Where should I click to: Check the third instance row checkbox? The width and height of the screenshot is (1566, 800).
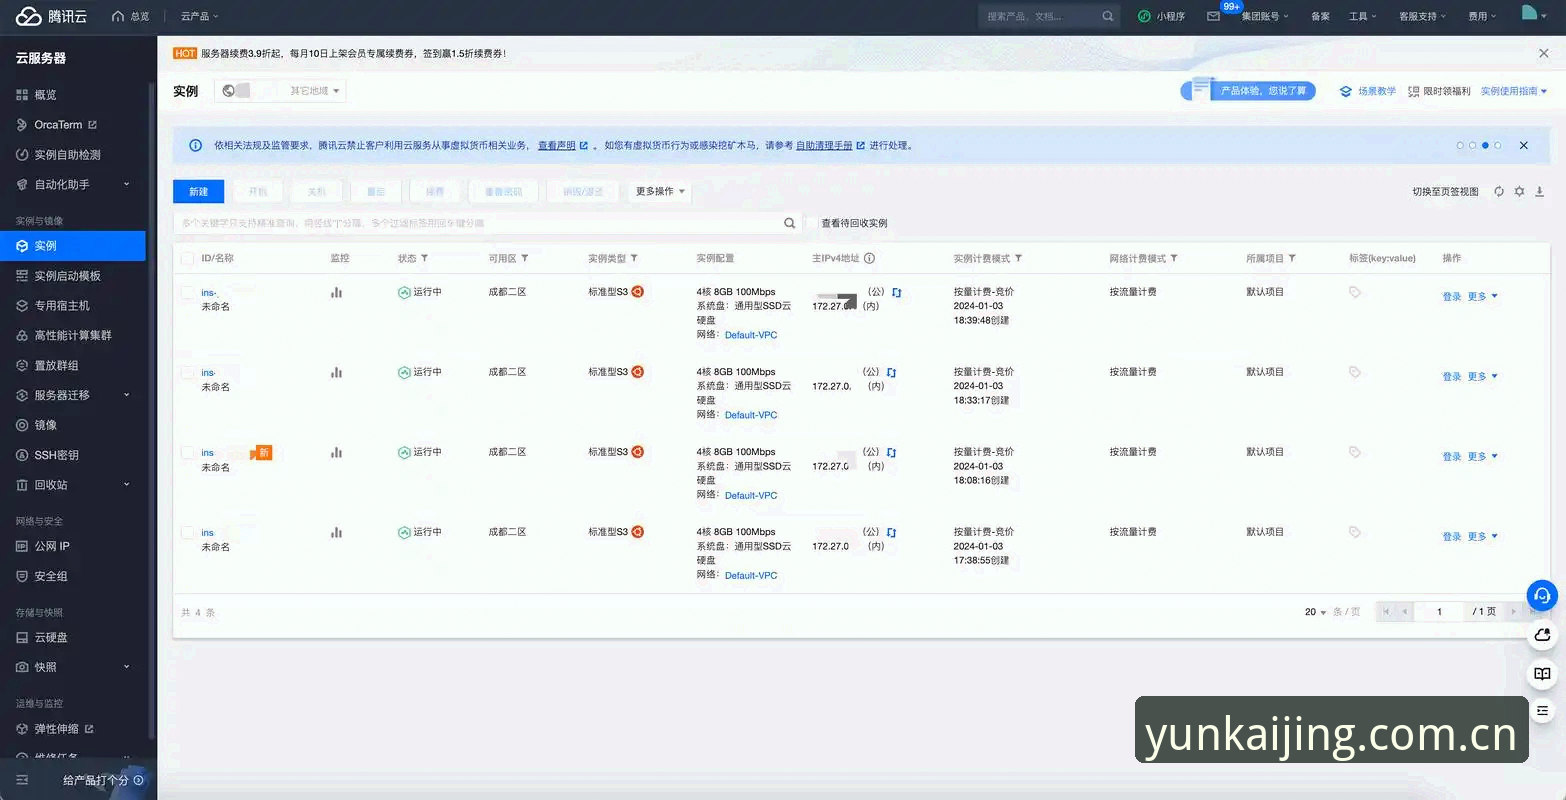[x=187, y=452]
